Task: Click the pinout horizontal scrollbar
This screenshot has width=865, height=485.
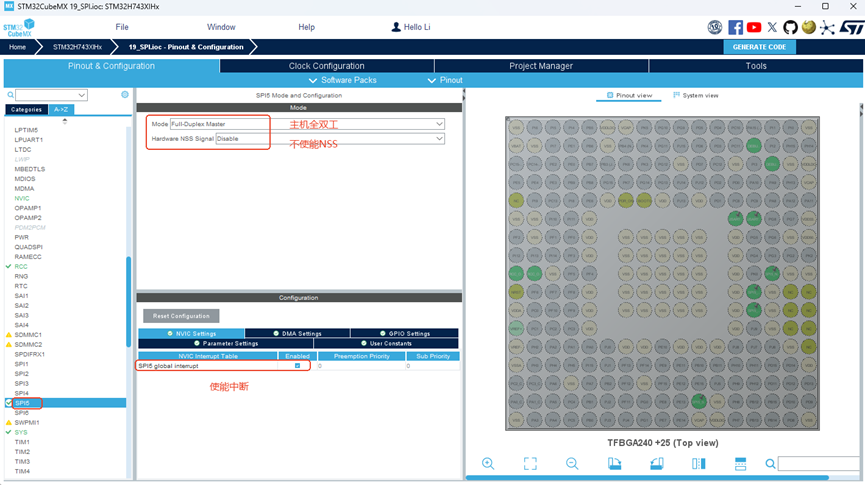Action: [647, 477]
